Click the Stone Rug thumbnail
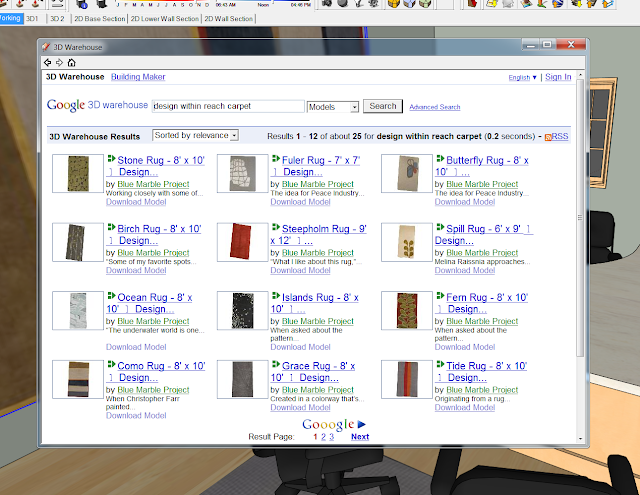The image size is (640, 495). point(78,173)
